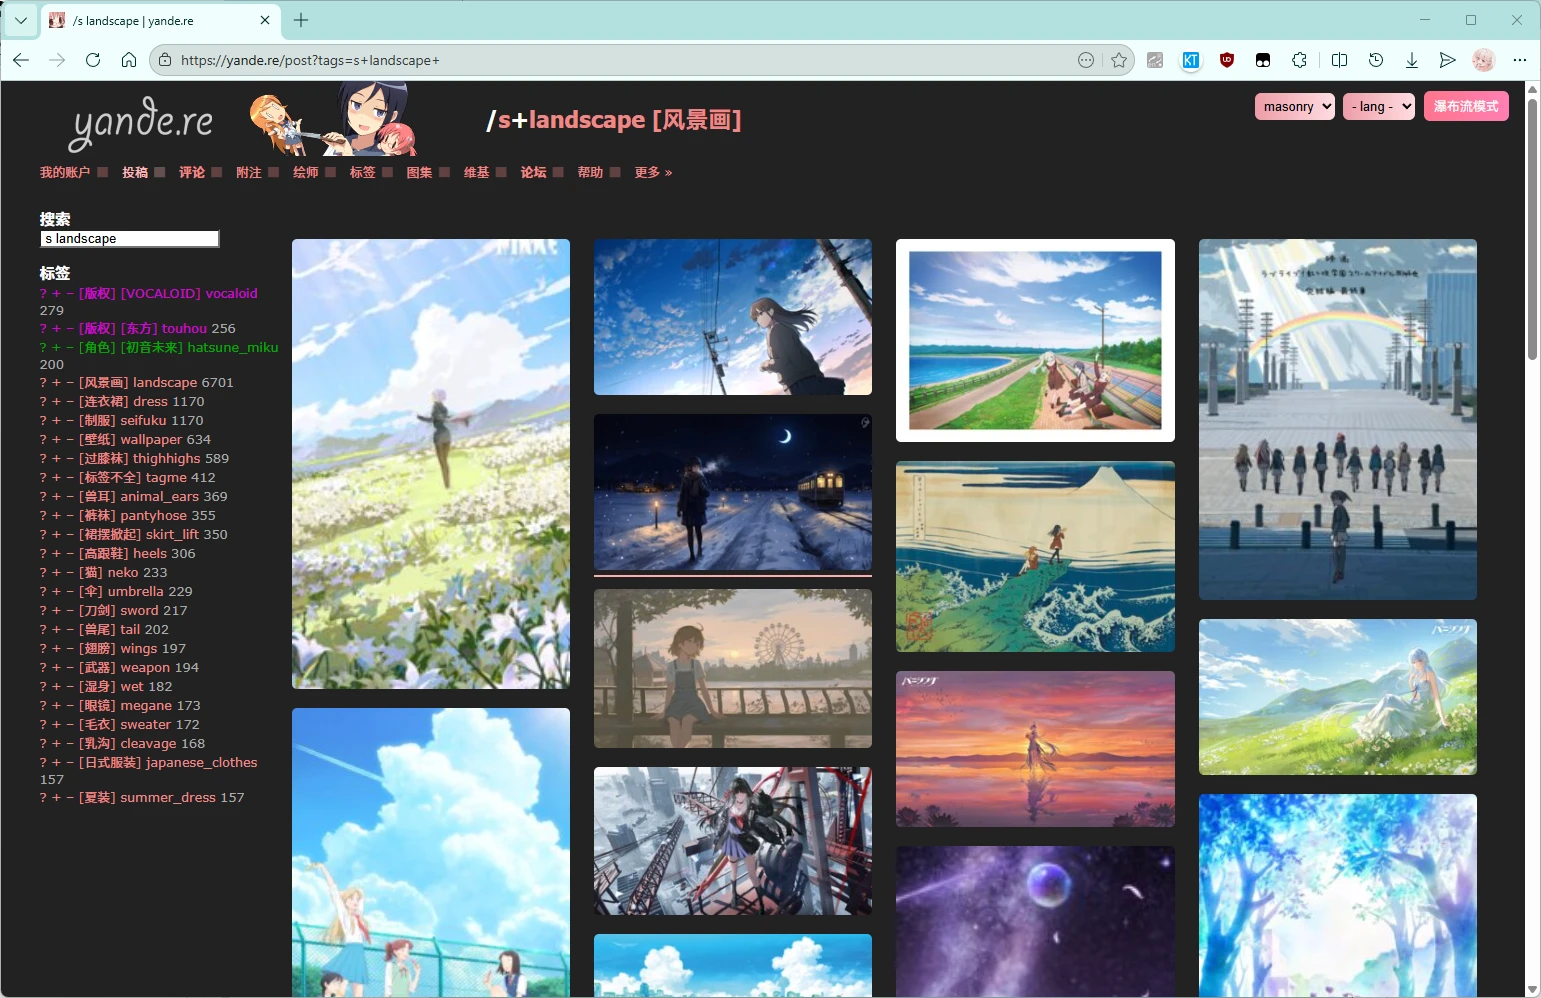
Task: Open browsing History via the clock icon
Action: point(1377,60)
